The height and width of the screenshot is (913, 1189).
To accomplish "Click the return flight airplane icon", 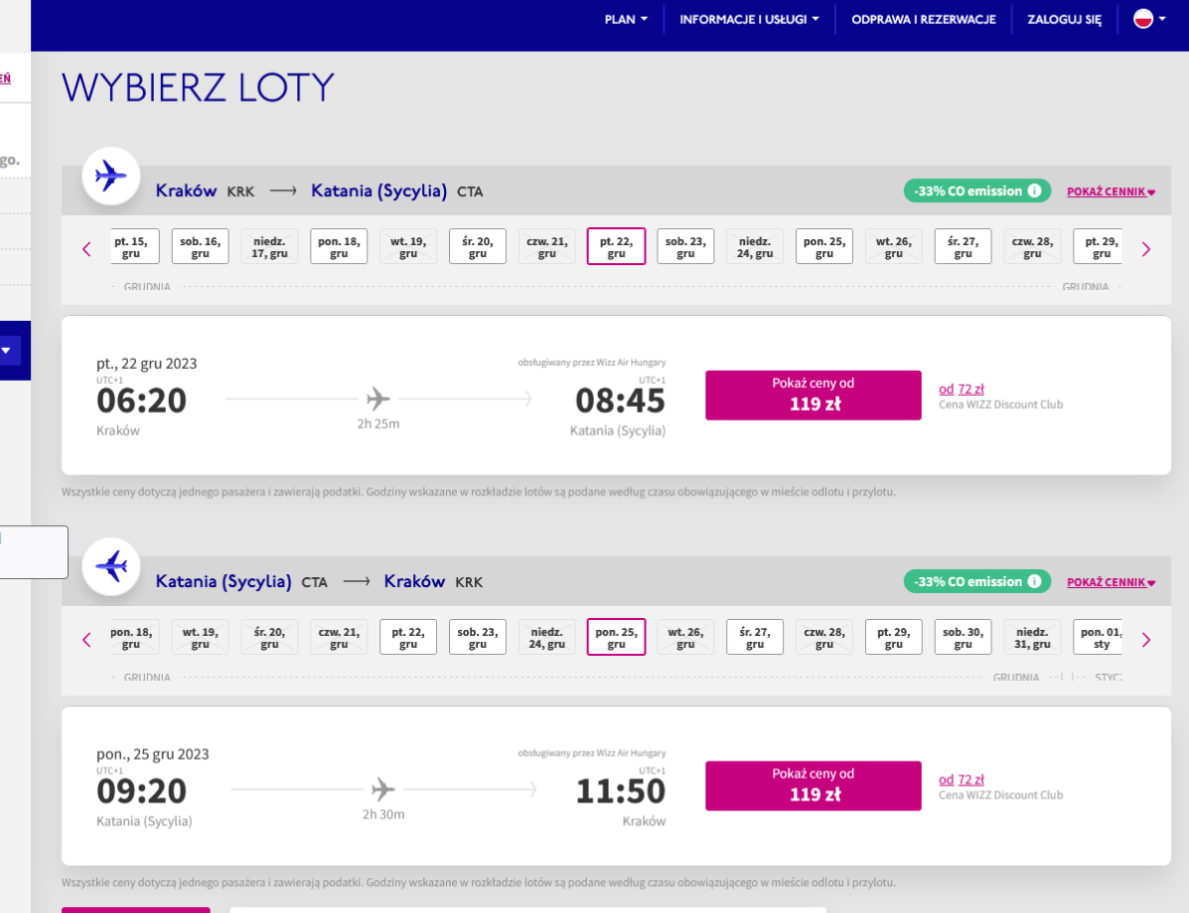I will (111, 566).
